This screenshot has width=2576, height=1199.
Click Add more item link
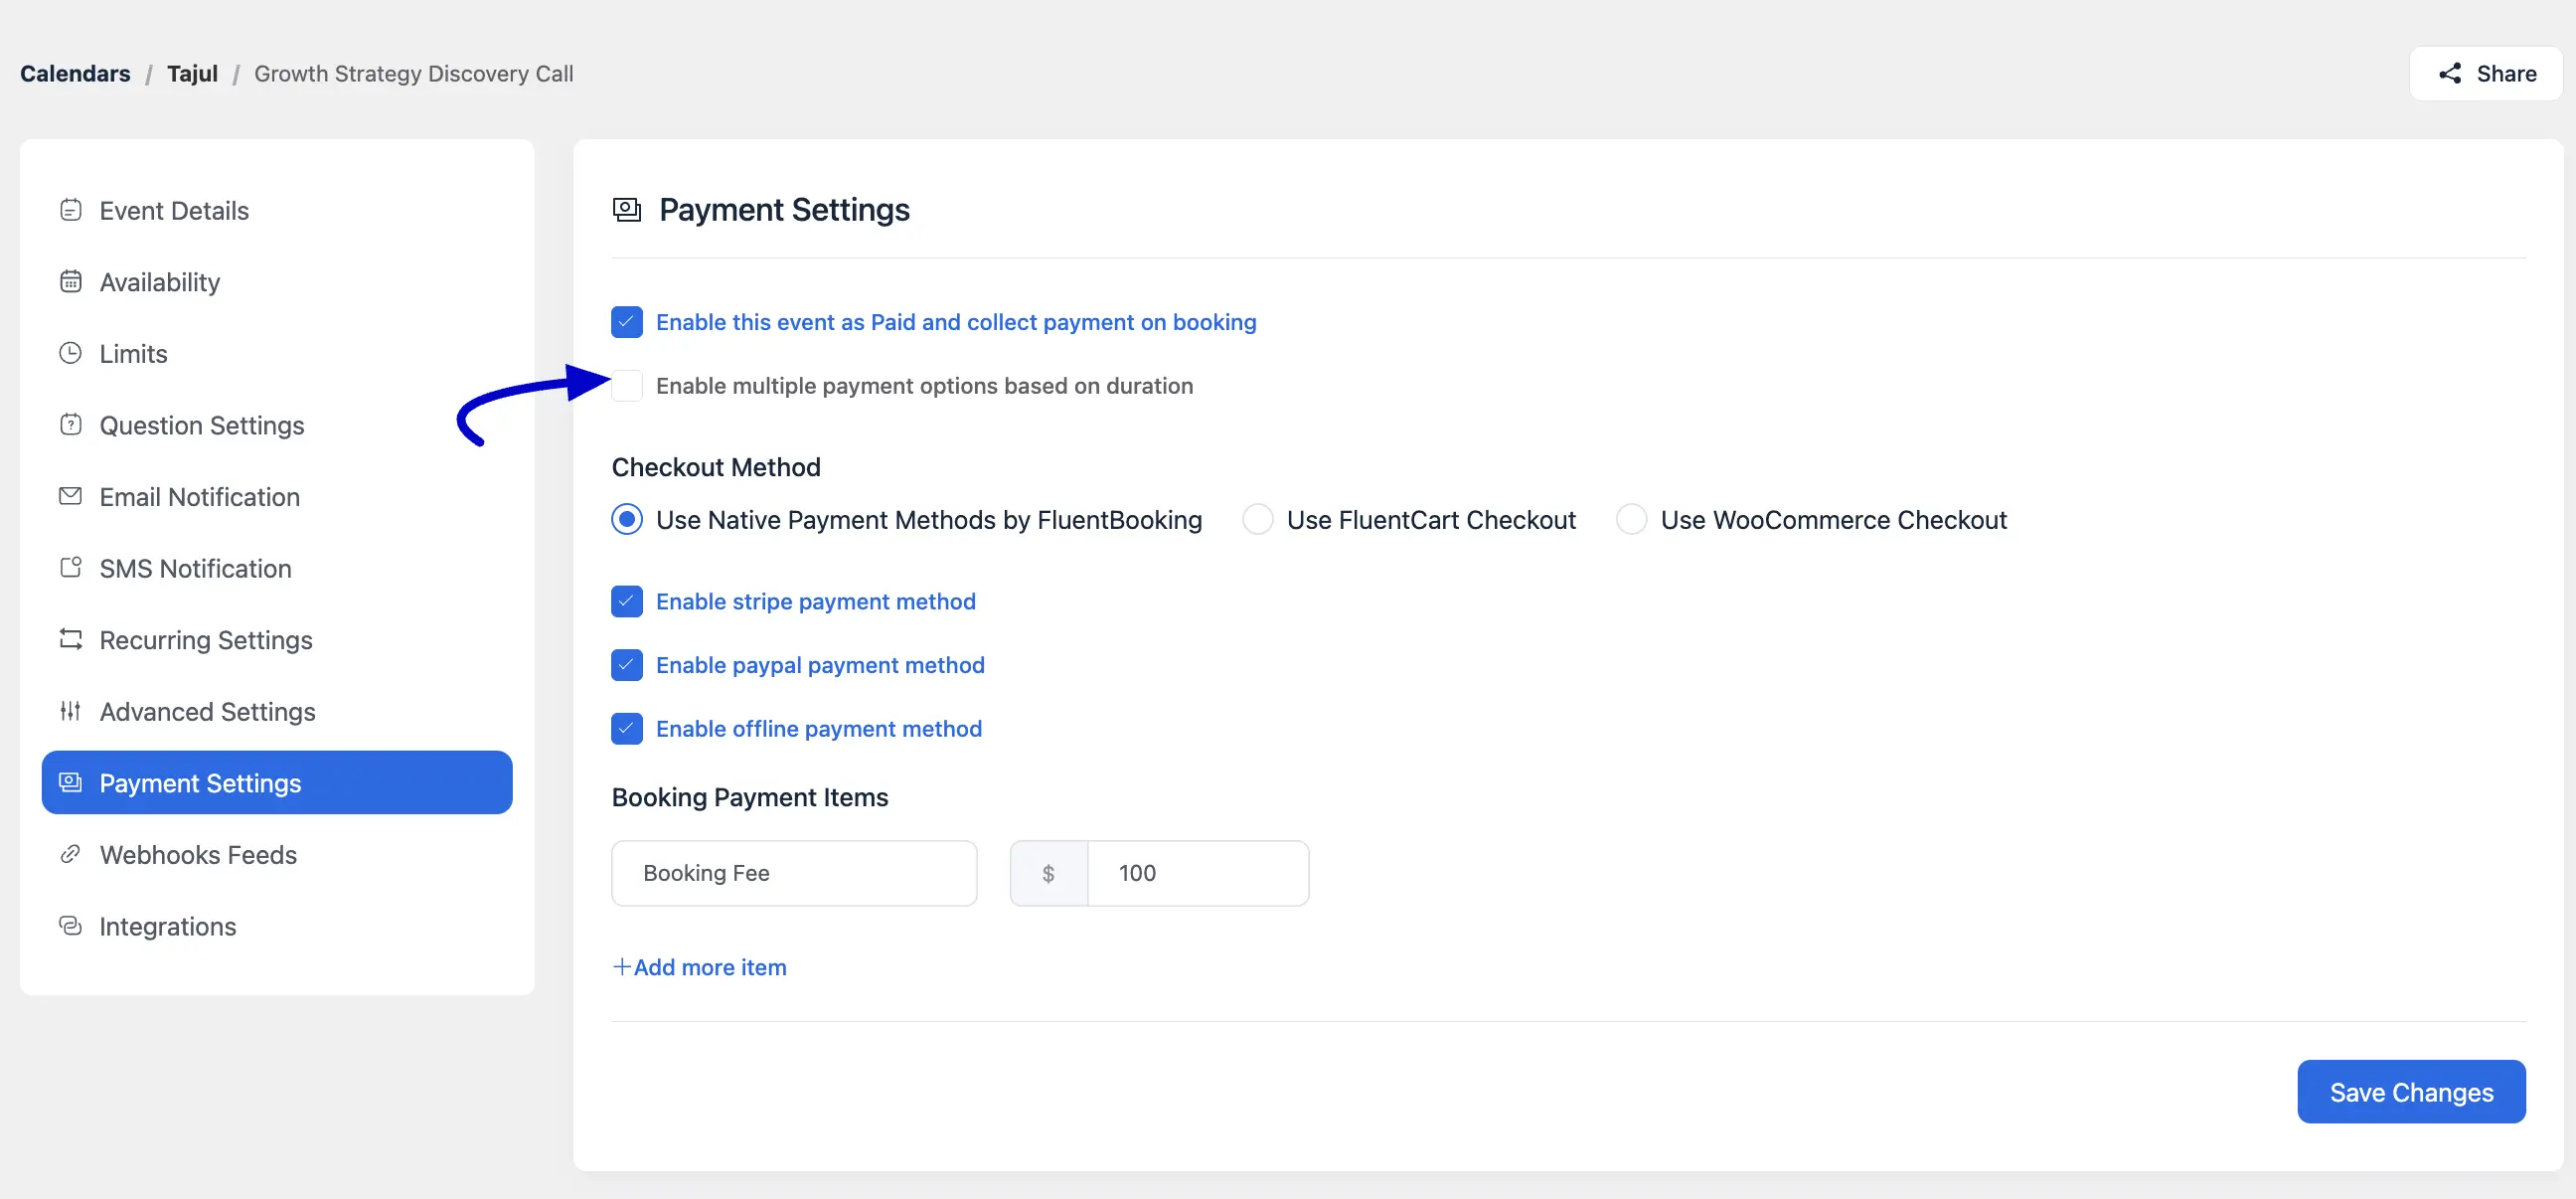[699, 967]
